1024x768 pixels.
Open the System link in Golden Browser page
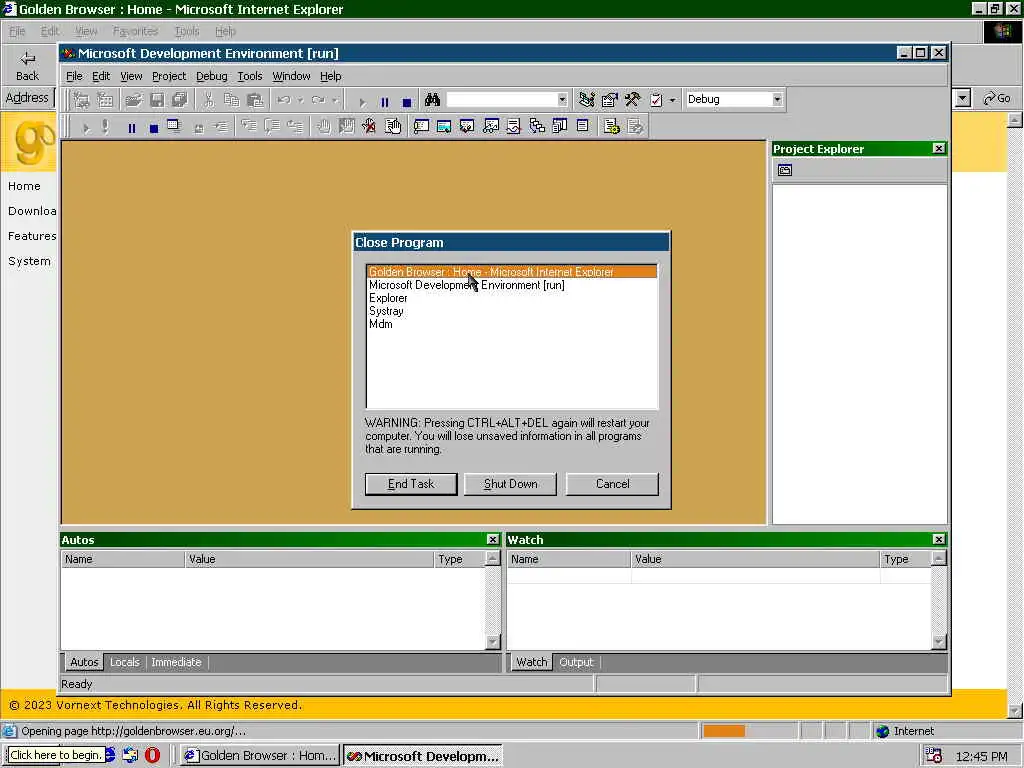click(x=29, y=261)
